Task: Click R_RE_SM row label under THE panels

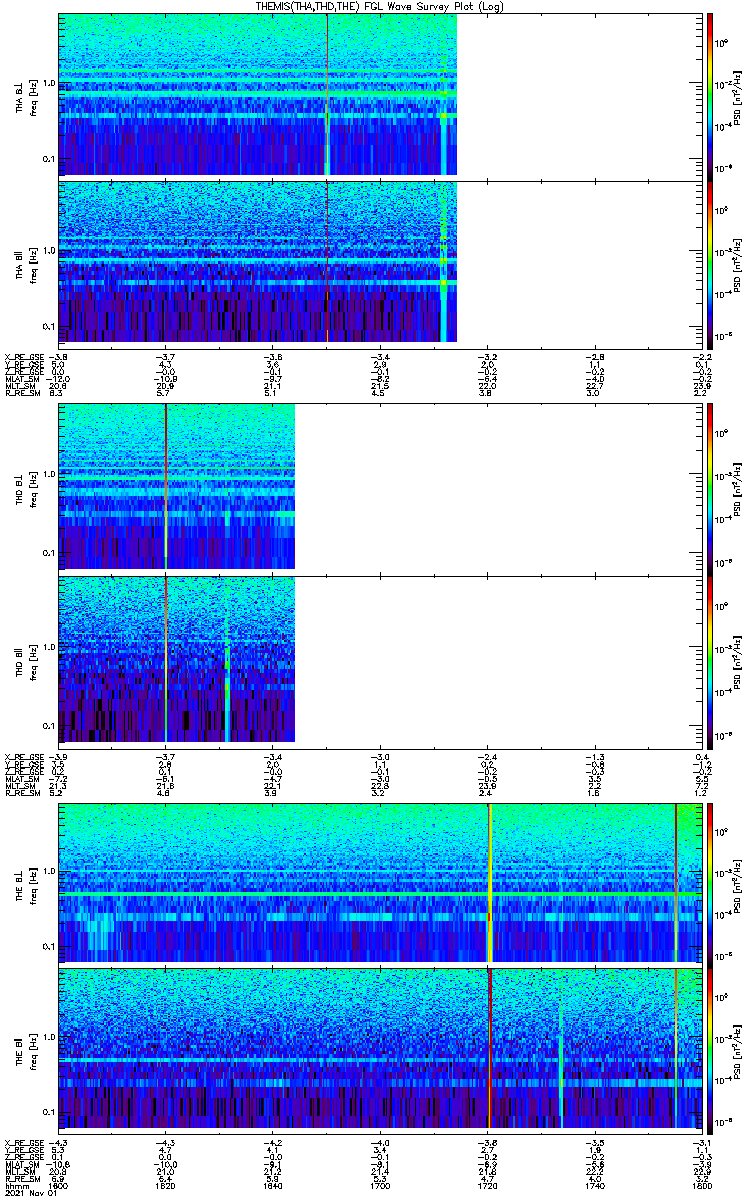Action: click(22, 1179)
